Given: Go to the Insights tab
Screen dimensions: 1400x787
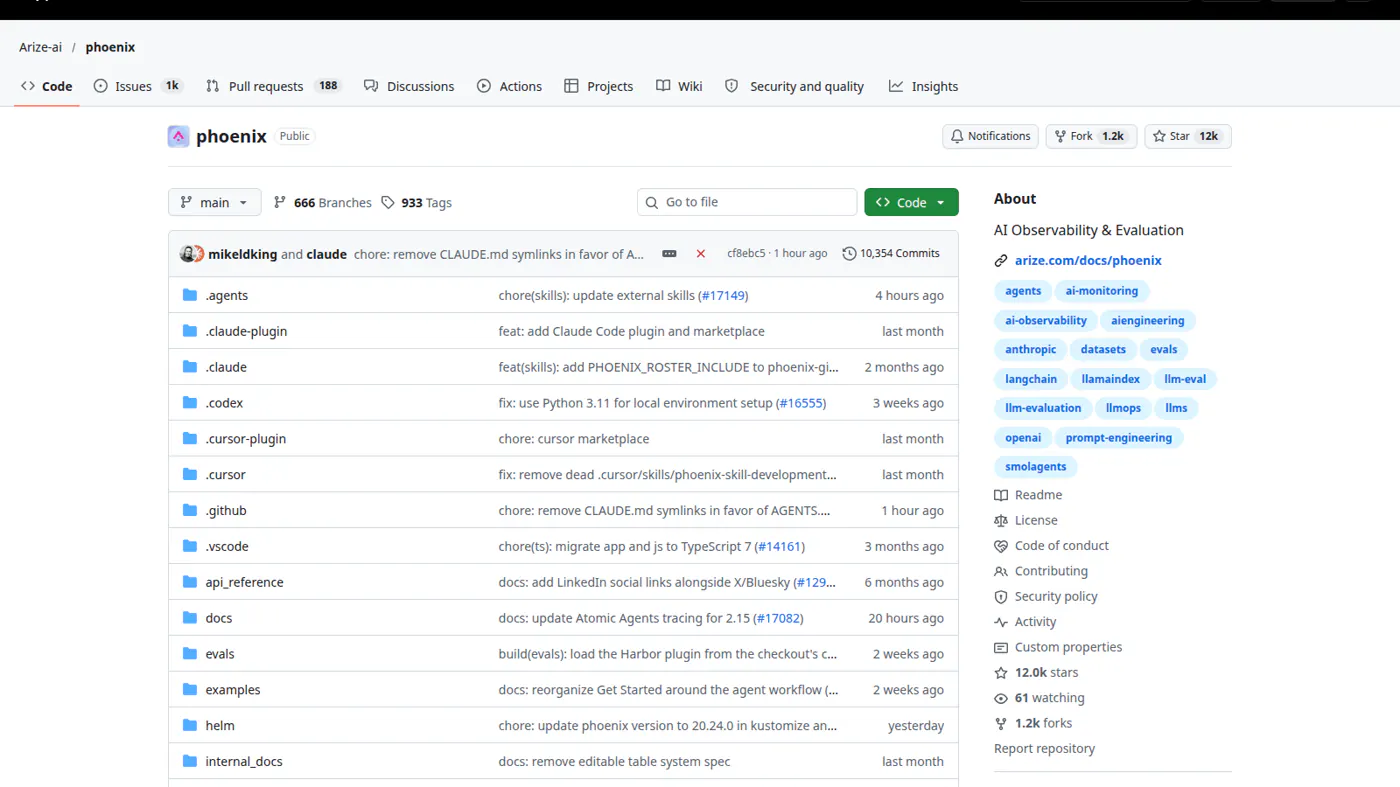Looking at the screenshot, I should coord(924,86).
